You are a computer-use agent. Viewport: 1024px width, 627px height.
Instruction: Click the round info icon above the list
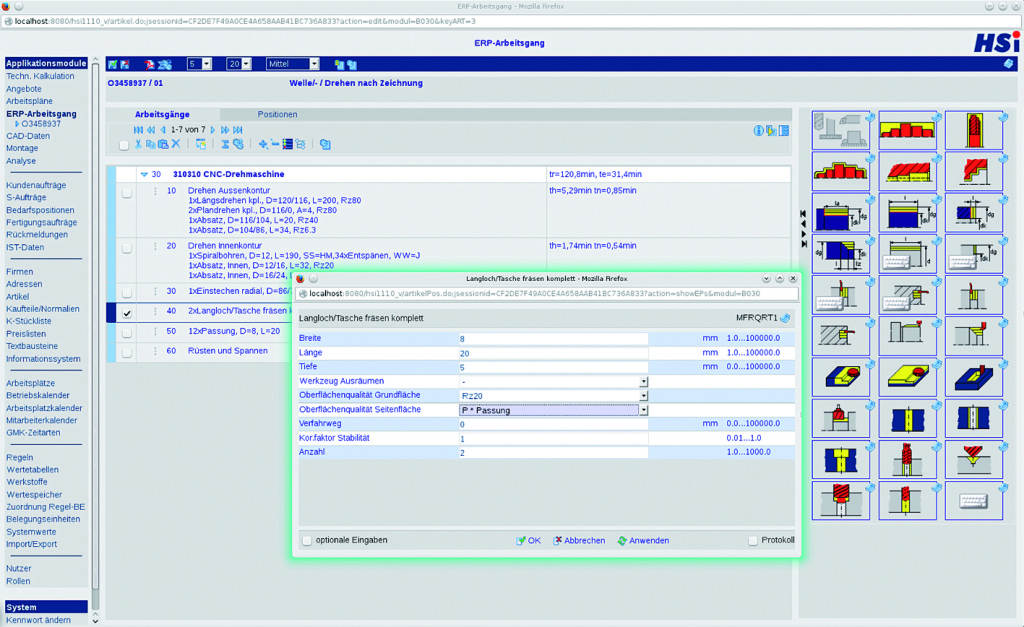pos(758,131)
